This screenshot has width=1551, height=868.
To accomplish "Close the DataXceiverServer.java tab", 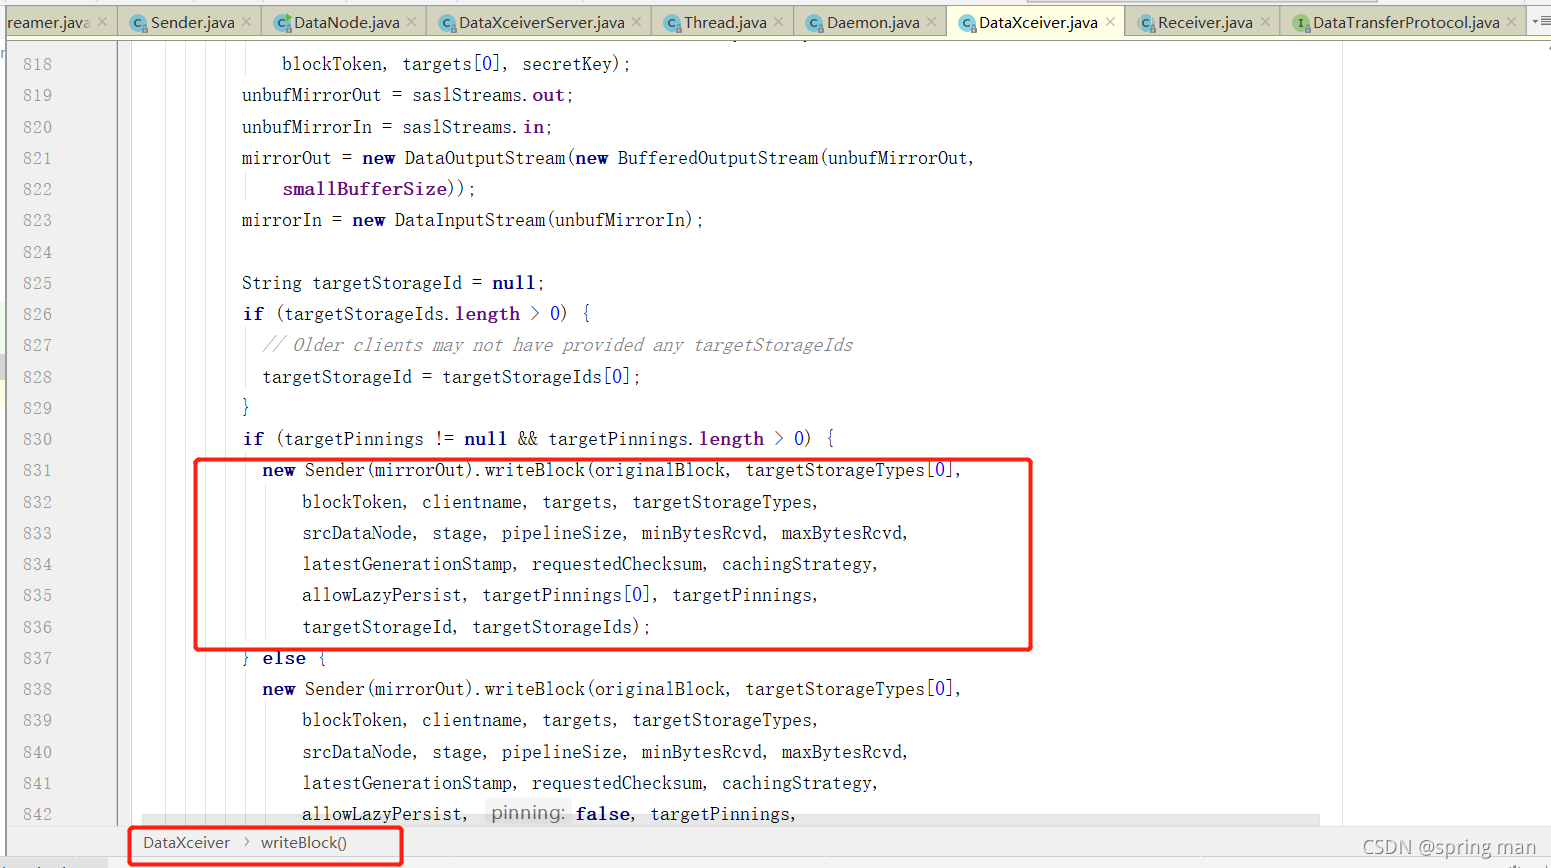I will pyautogui.click(x=637, y=22).
